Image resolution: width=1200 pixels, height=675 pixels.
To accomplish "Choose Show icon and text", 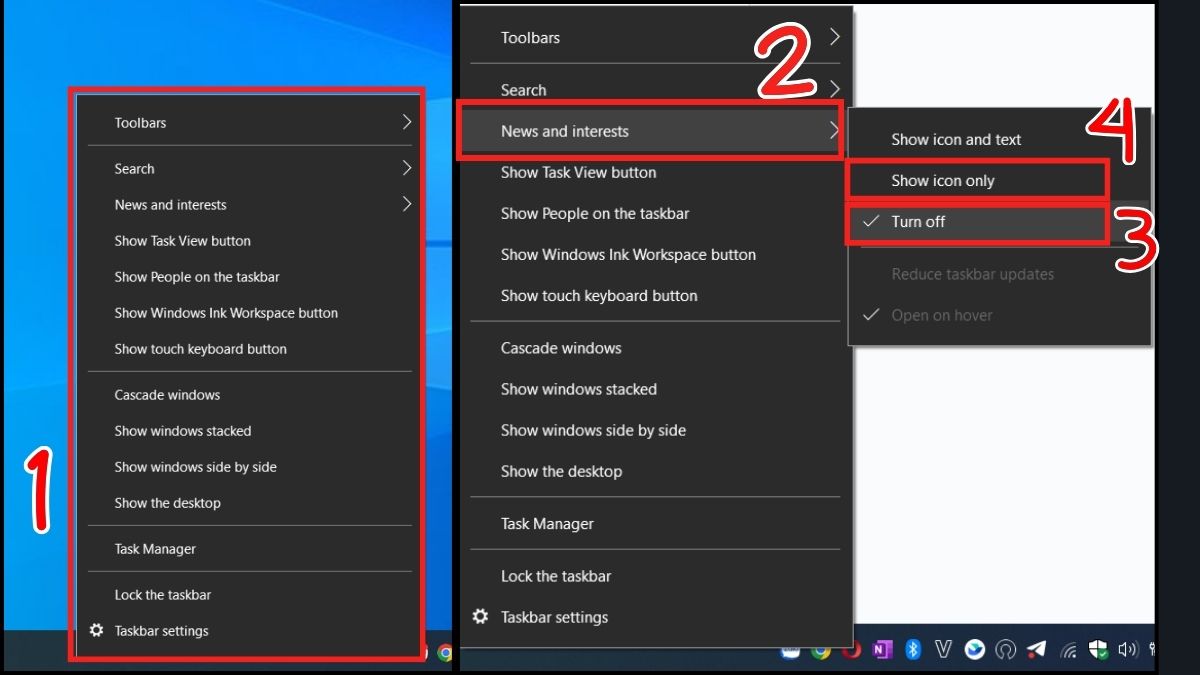I will (x=956, y=139).
